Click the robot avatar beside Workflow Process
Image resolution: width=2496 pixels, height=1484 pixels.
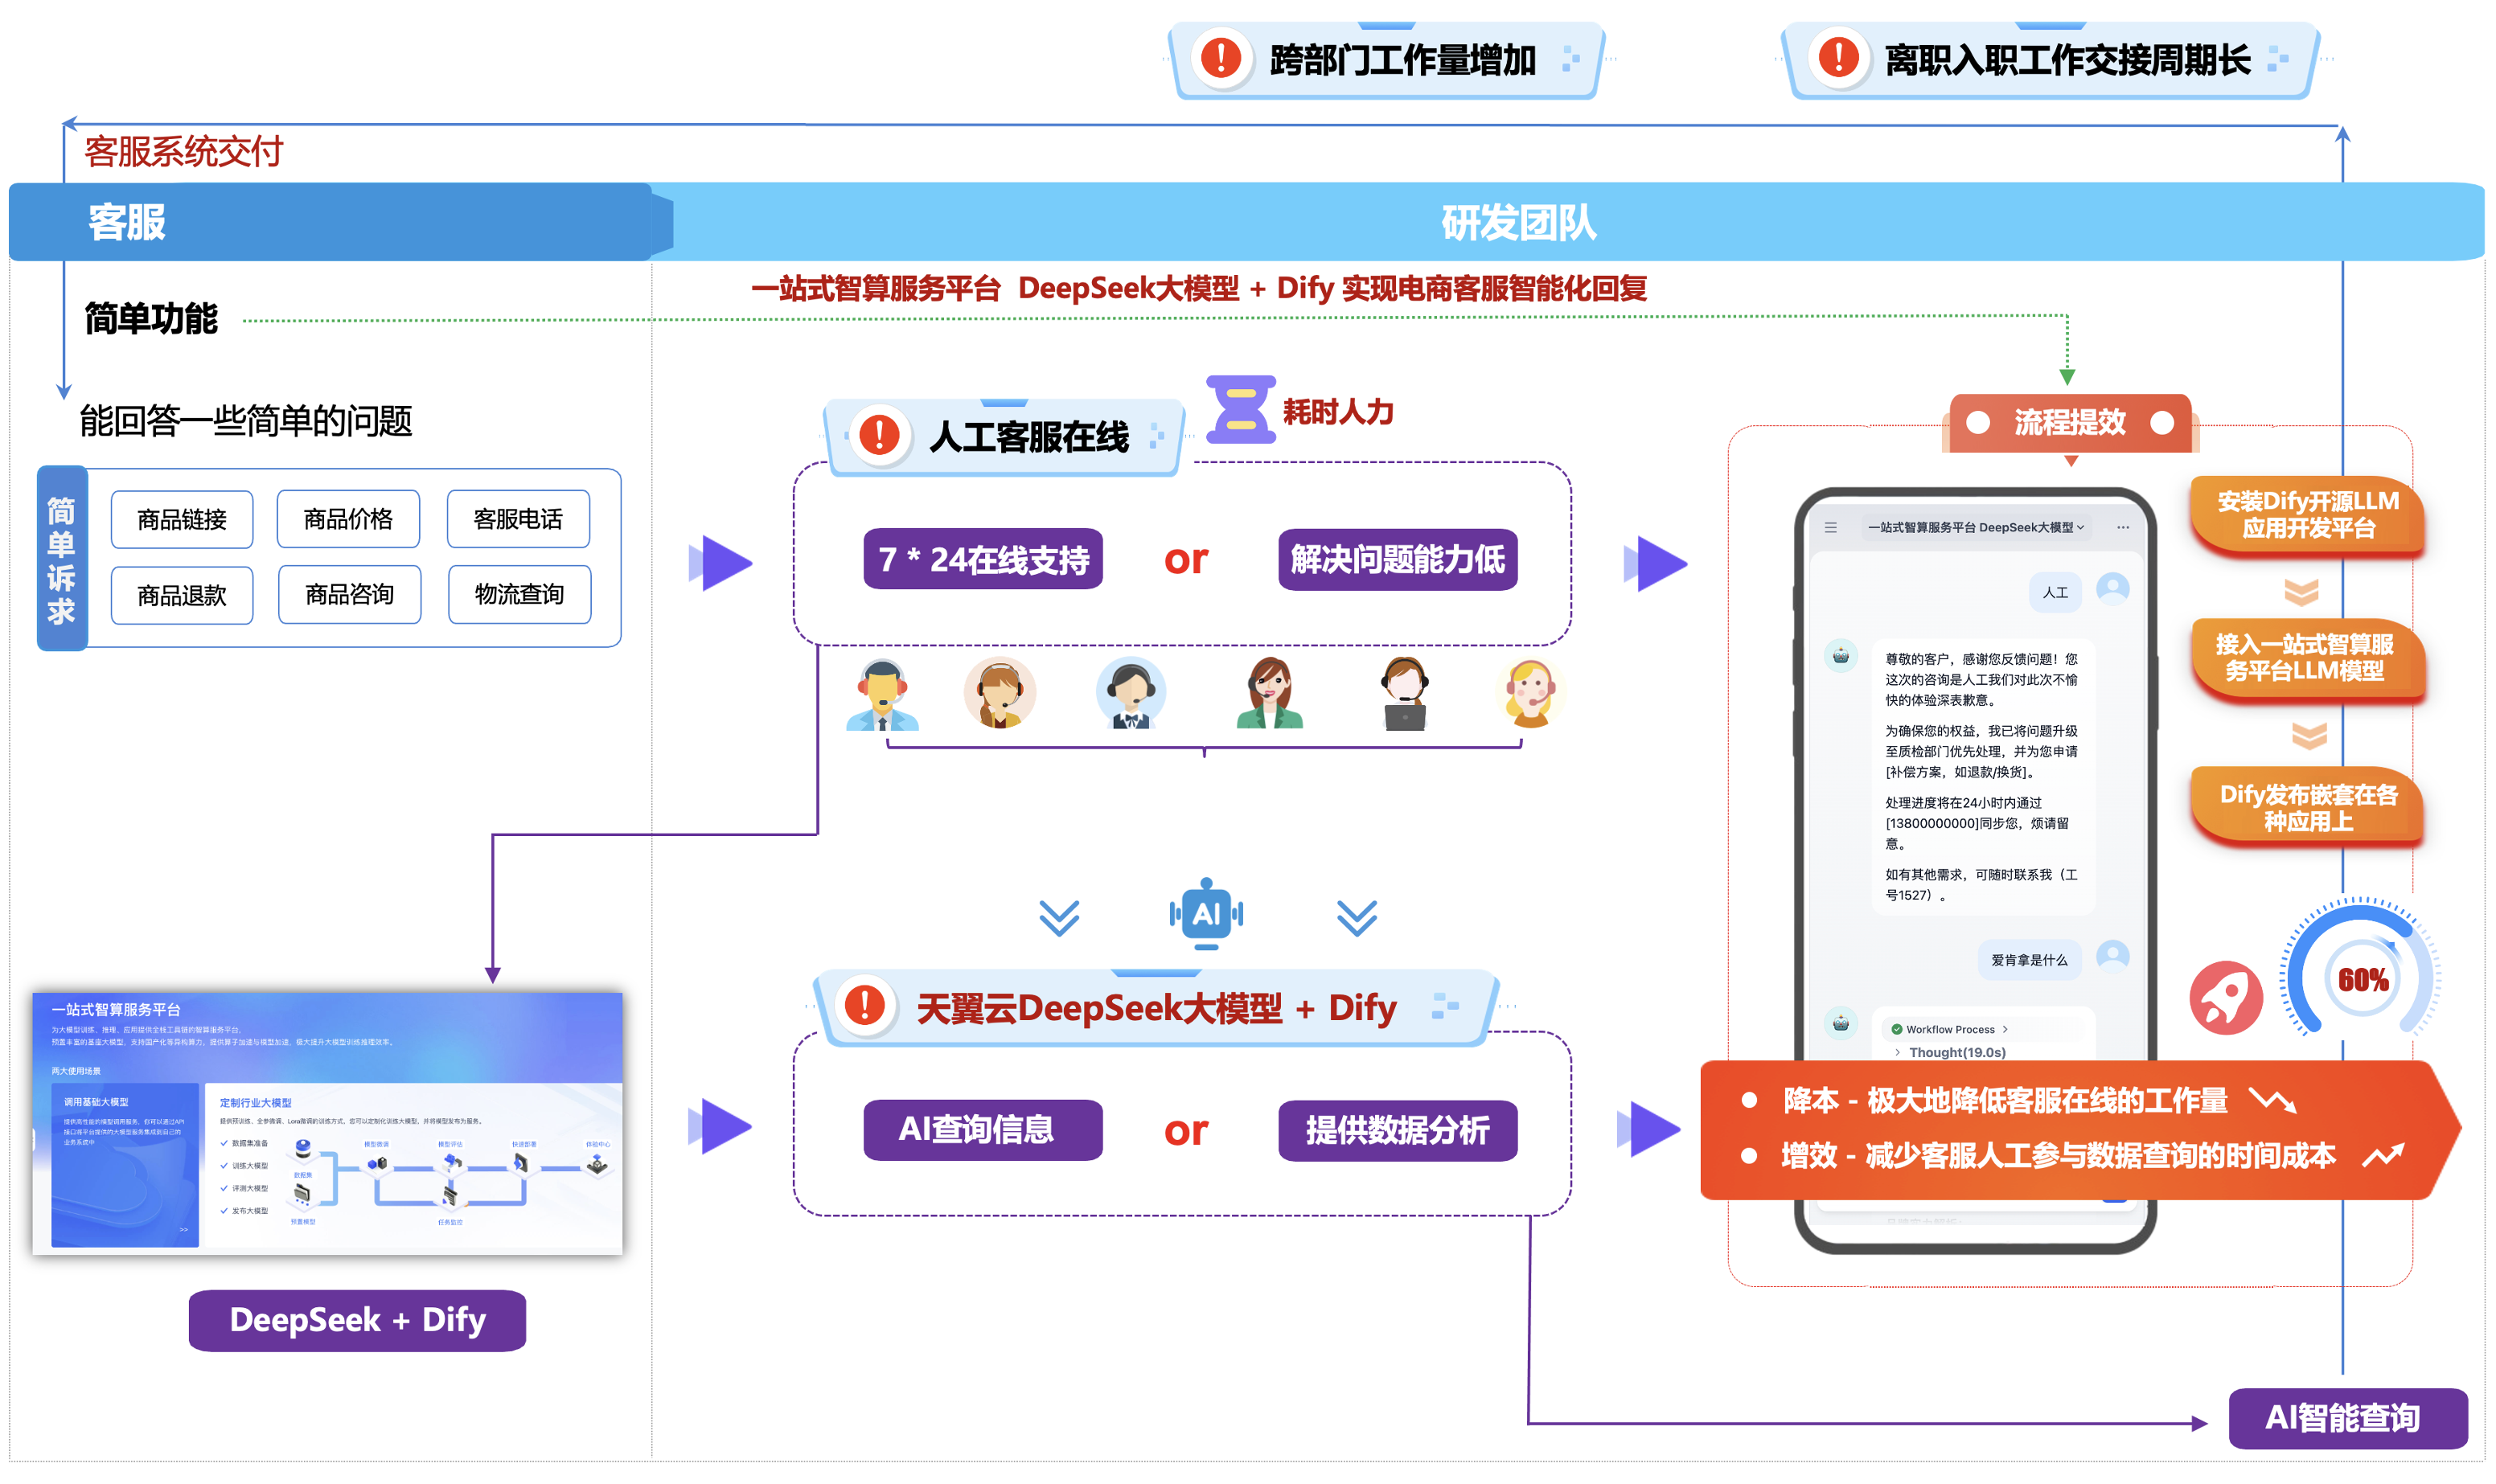[1840, 1023]
